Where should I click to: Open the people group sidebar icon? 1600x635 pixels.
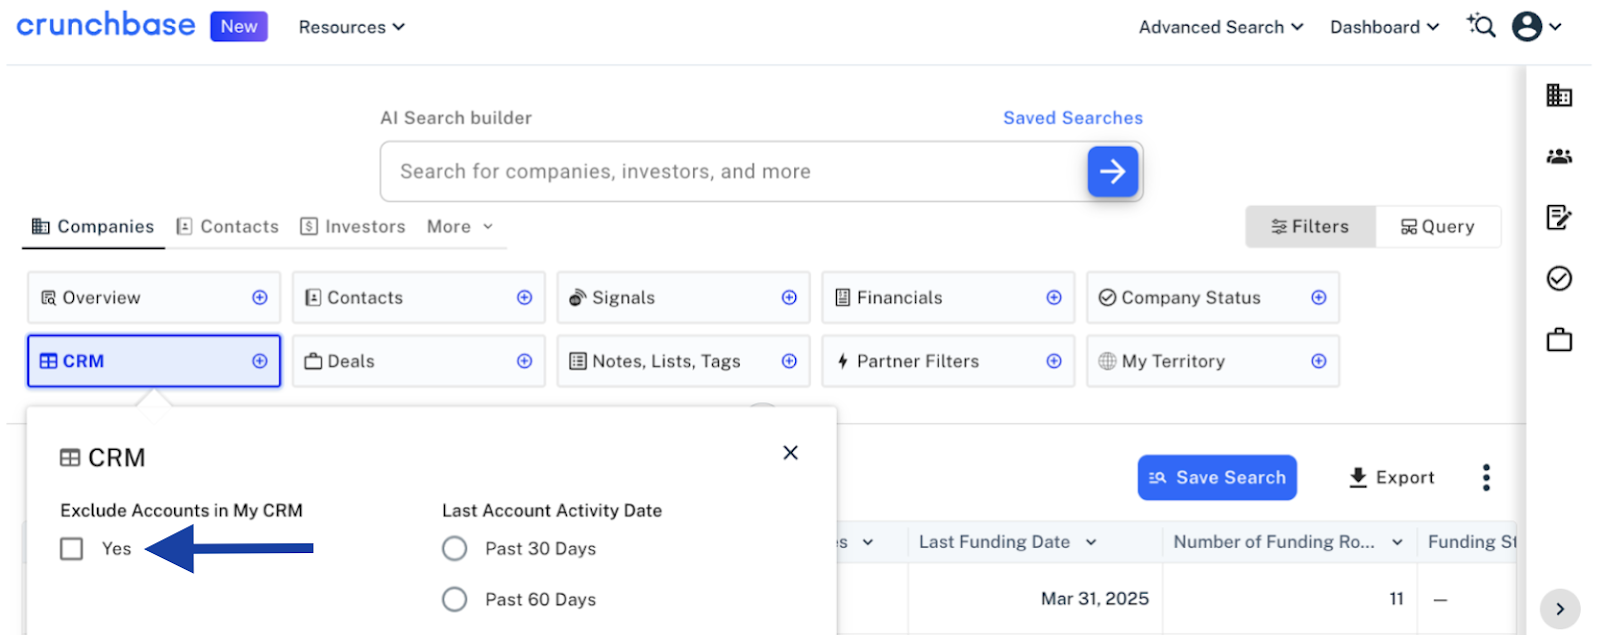(x=1560, y=157)
